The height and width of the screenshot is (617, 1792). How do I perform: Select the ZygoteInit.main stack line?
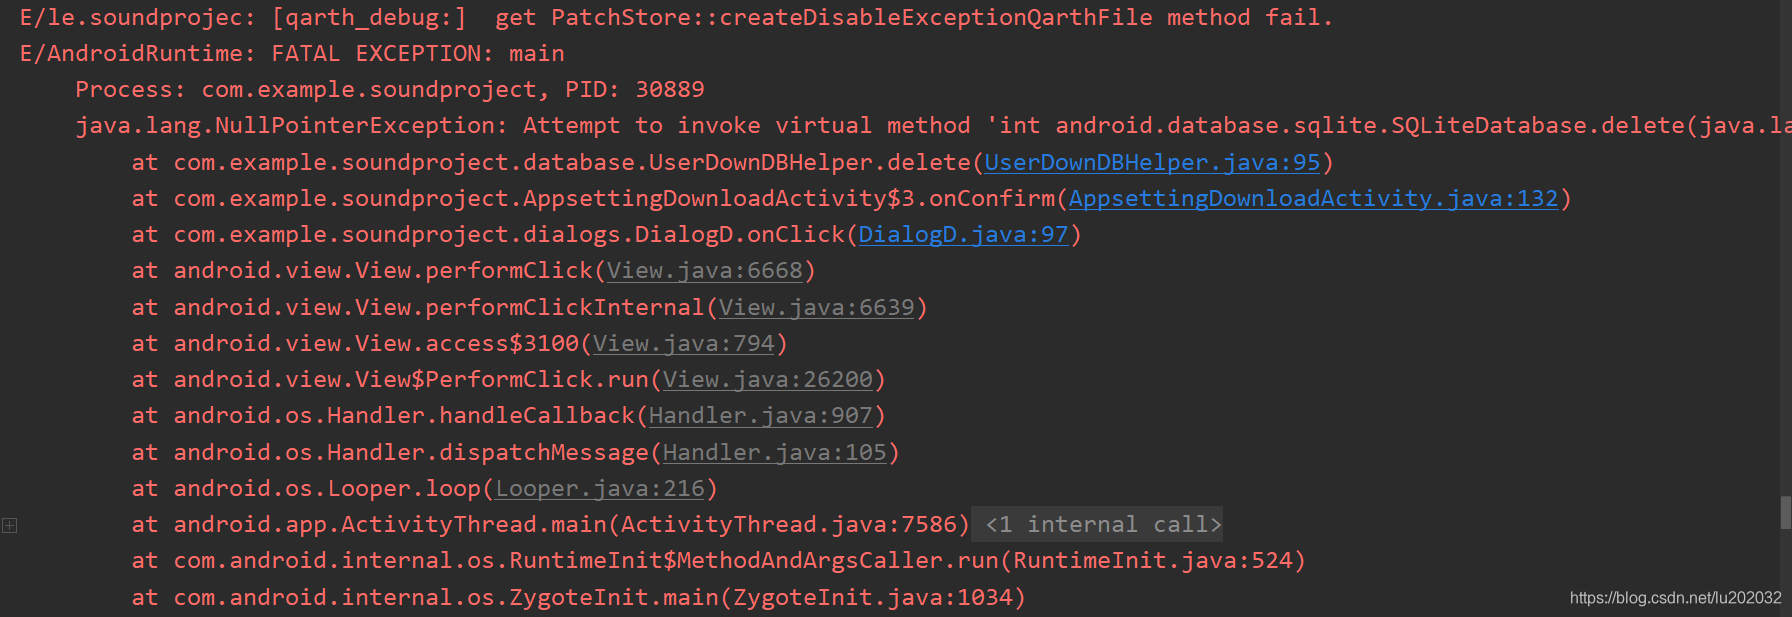(579, 597)
